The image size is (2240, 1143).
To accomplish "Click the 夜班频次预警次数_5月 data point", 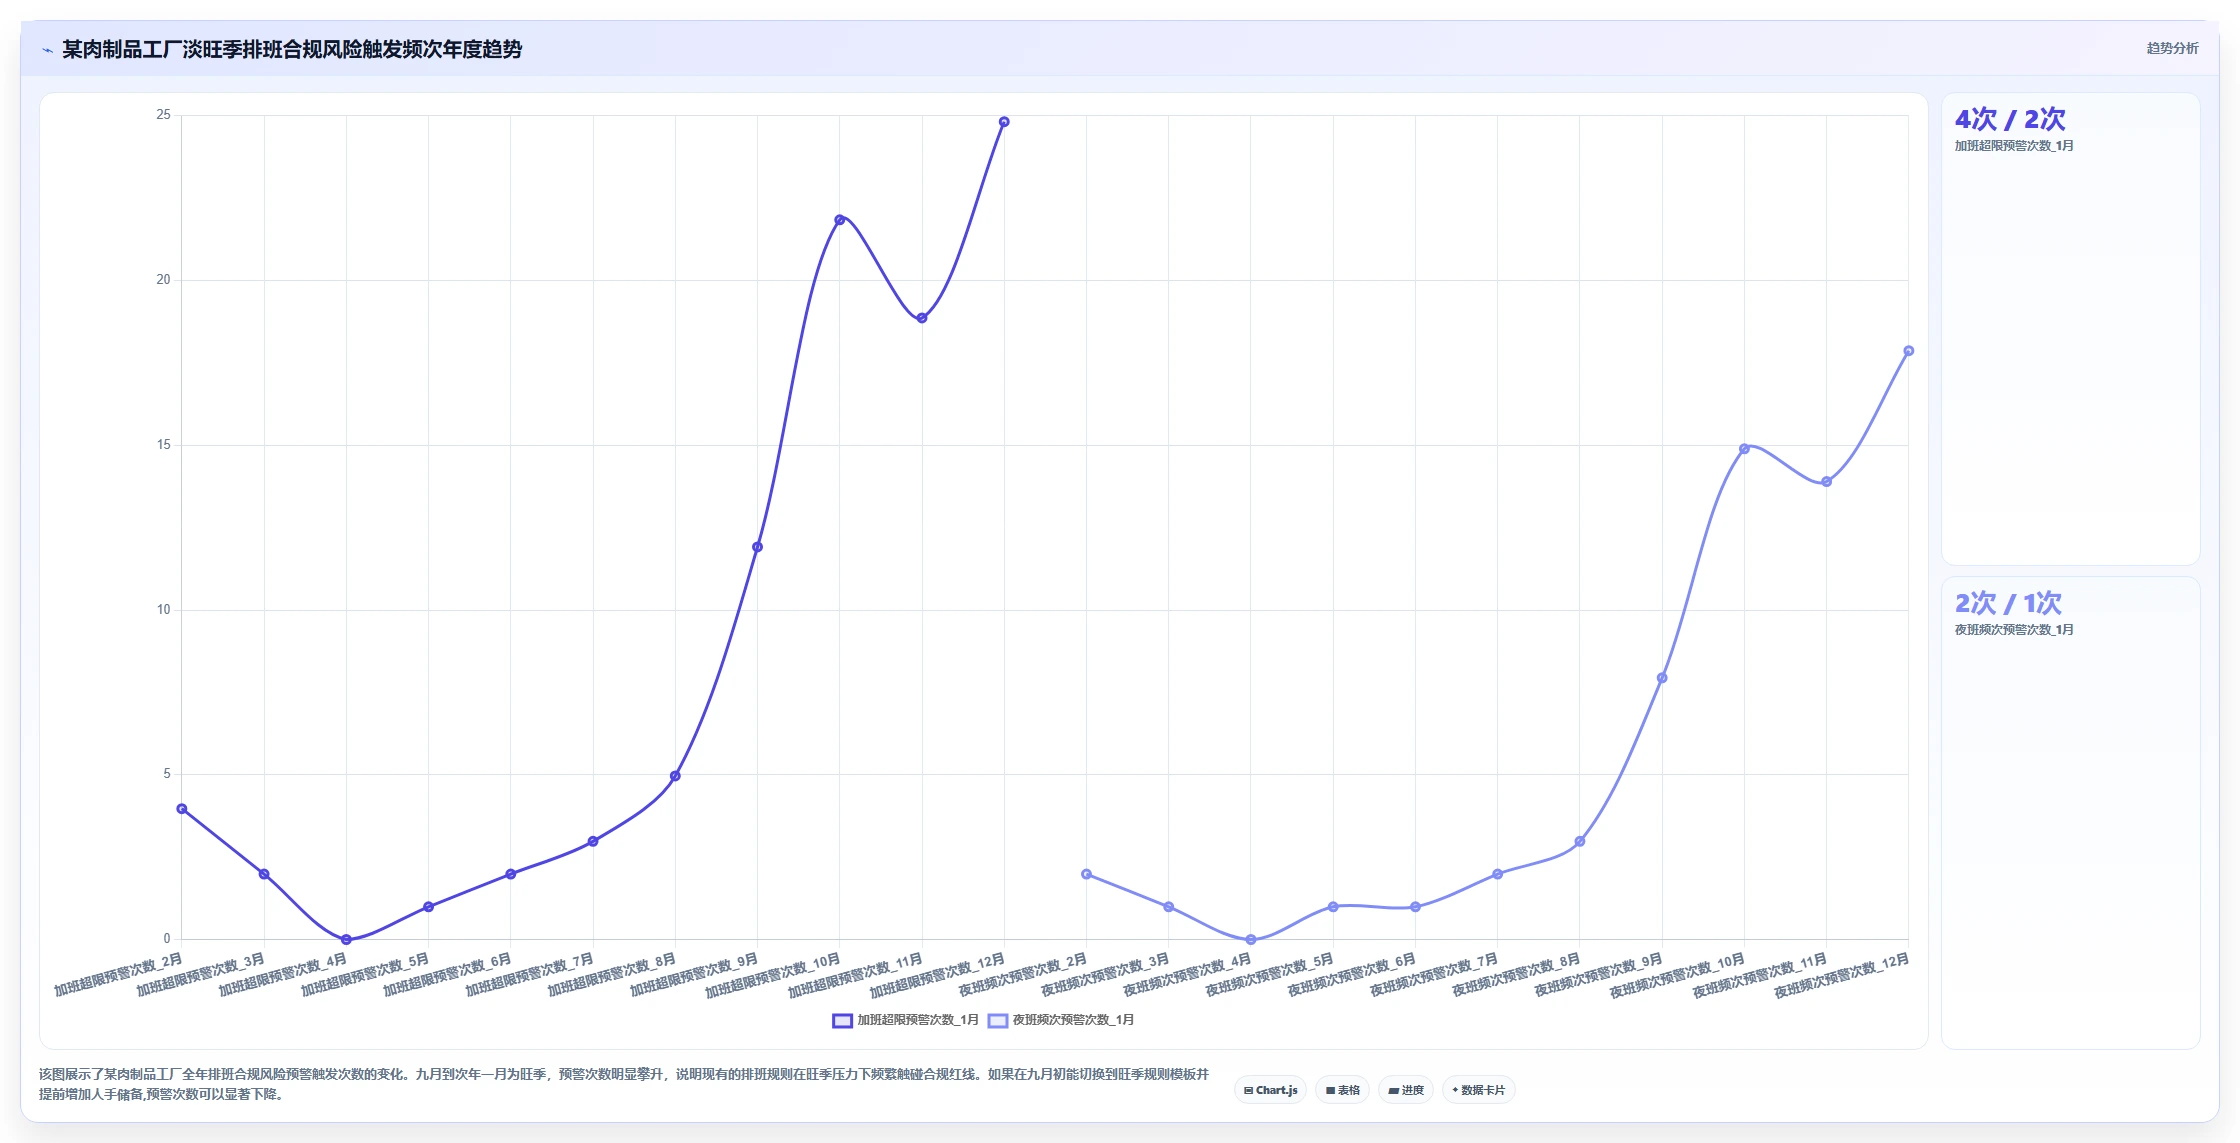I will pos(1333,907).
